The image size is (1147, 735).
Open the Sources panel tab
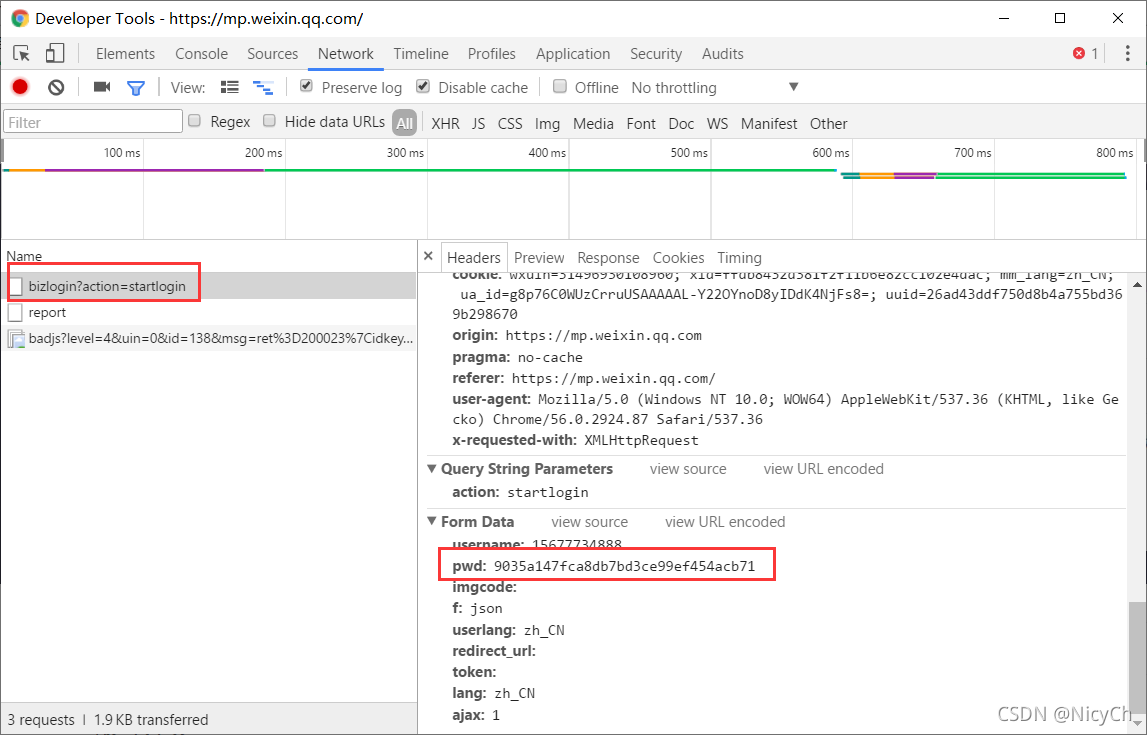click(x=272, y=53)
